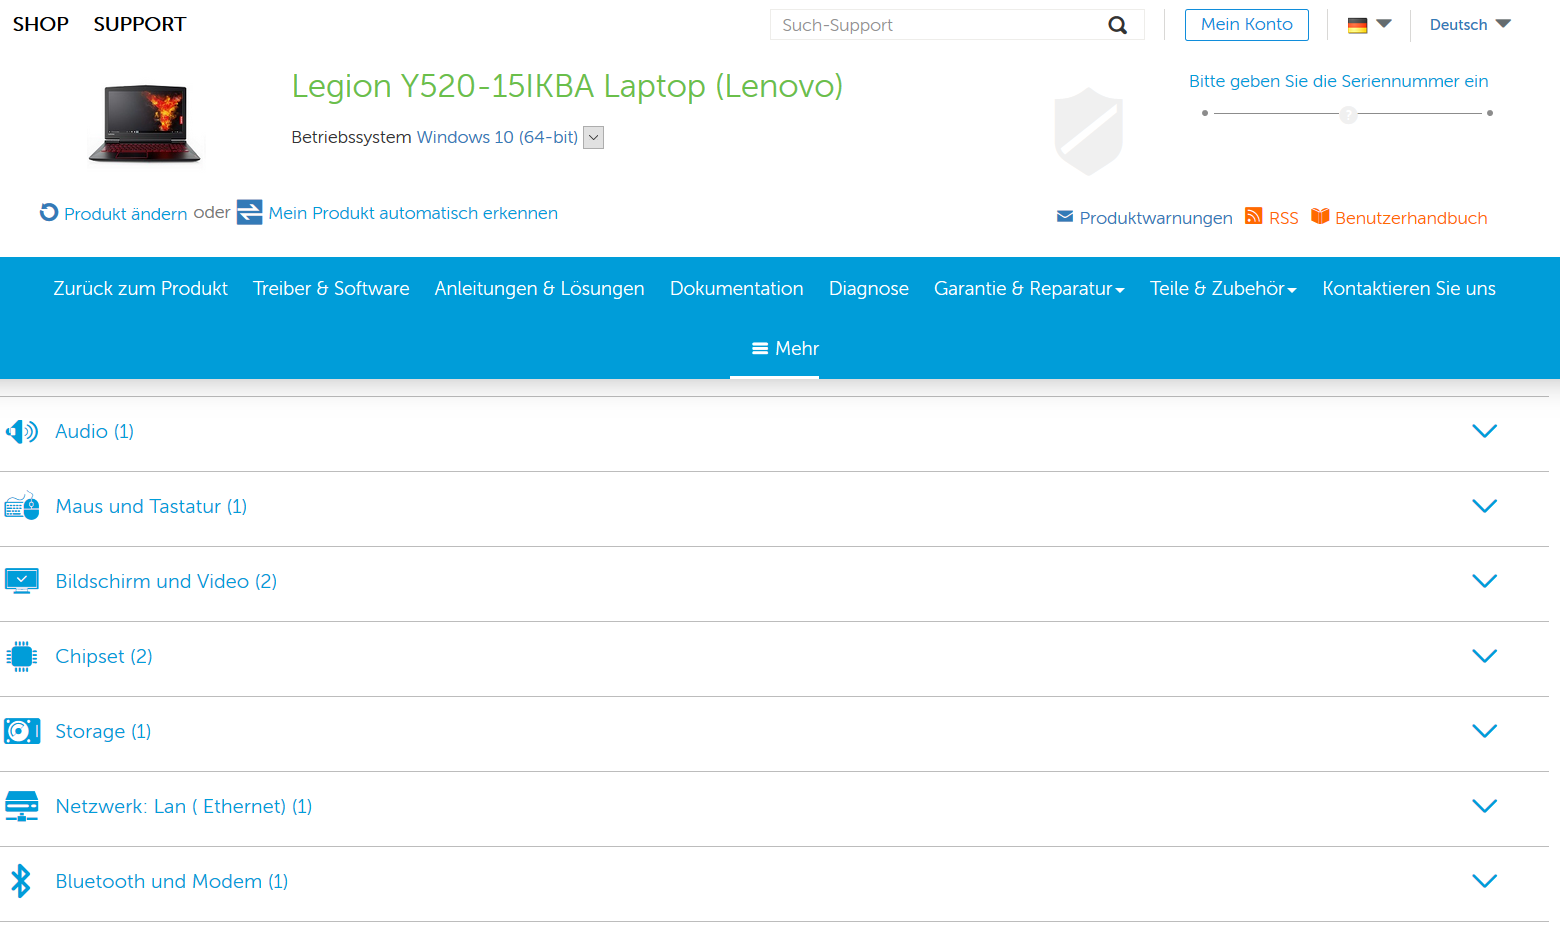Open the Storage (1) category
This screenshot has height=925, width=1560.
point(103,731)
